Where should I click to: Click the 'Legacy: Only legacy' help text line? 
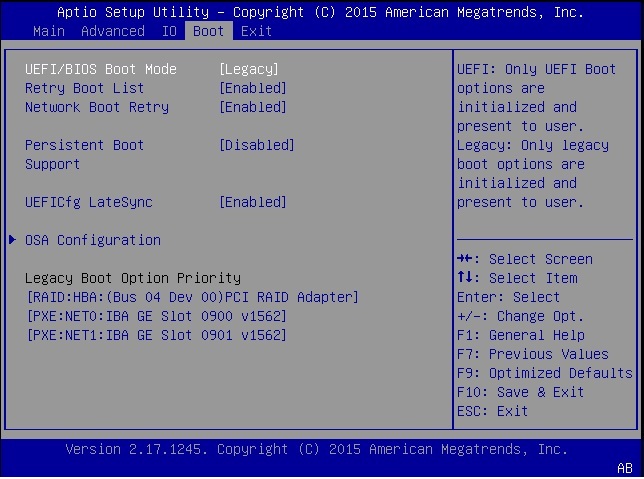point(533,145)
